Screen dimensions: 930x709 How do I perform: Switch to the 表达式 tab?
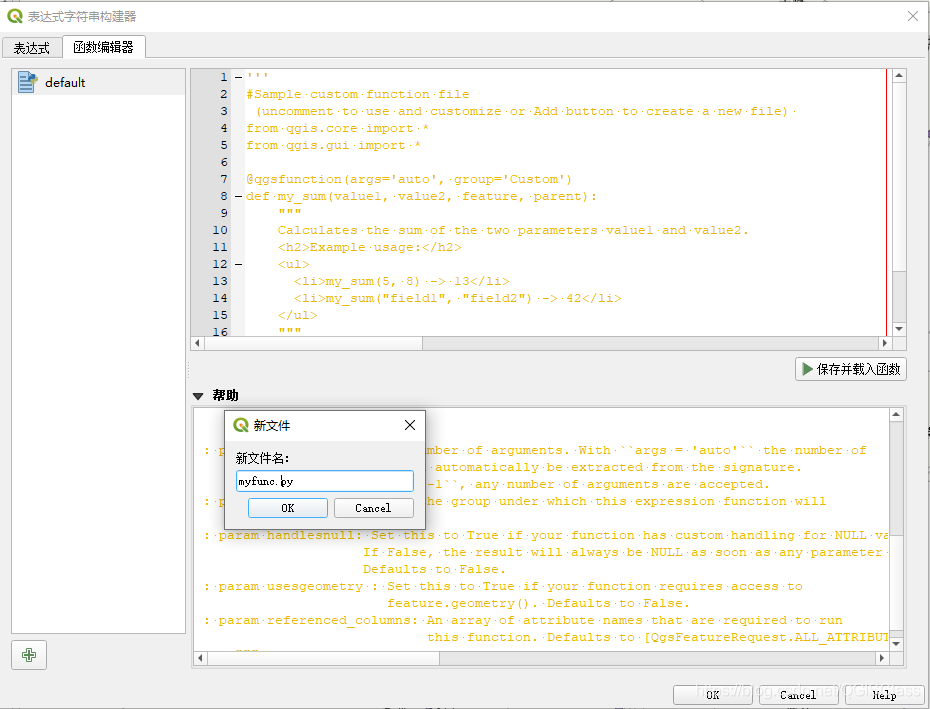pos(32,47)
